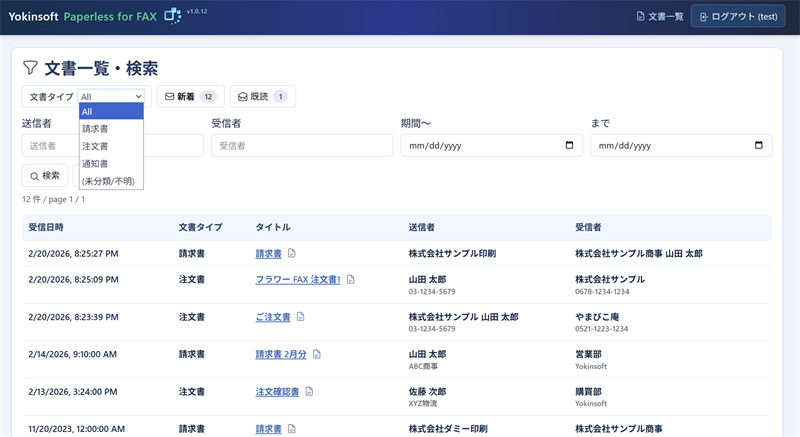Open the calendar picker for 期間〜
Image resolution: width=800 pixels, height=437 pixels.
click(569, 145)
